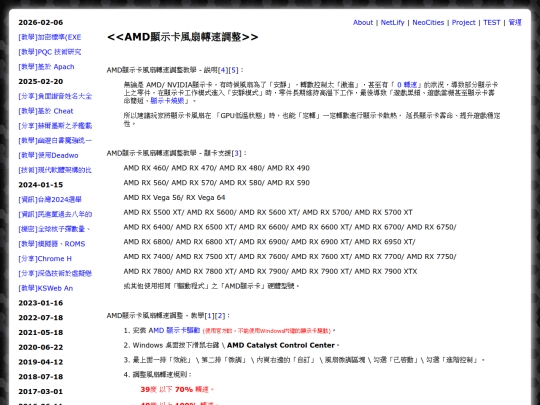Open the [分享]Chrome H sidebar article
Screen dimensions: 540x405
(45, 259)
